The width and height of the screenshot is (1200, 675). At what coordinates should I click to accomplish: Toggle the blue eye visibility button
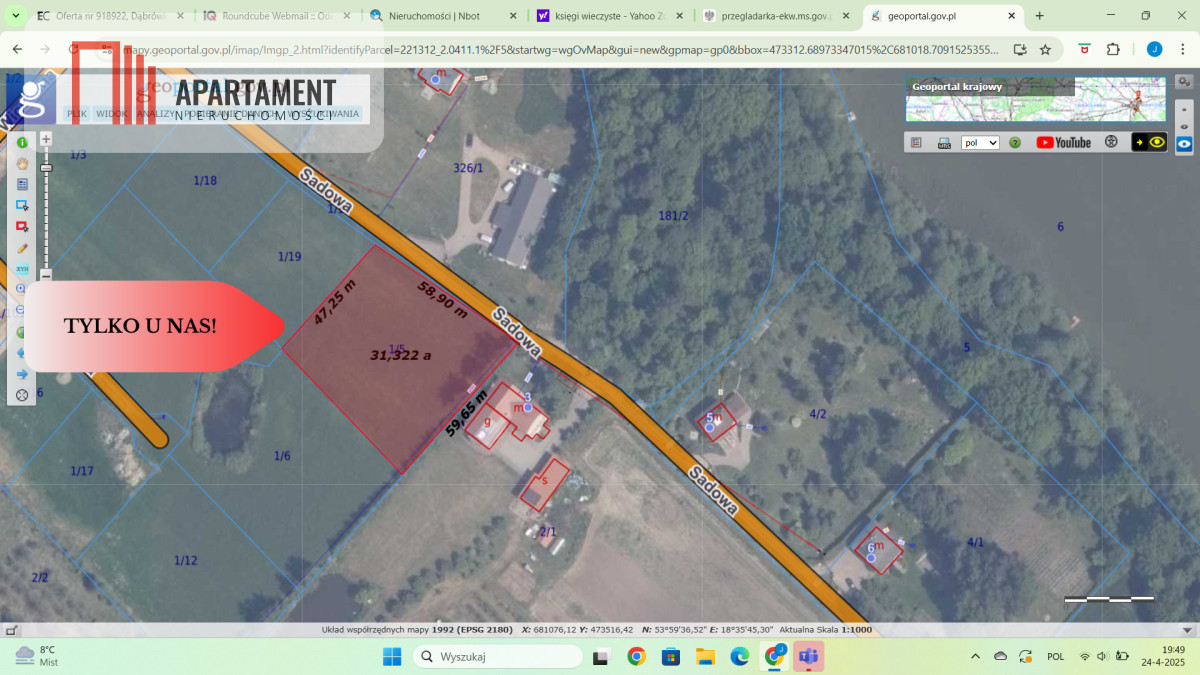[x=1184, y=143]
